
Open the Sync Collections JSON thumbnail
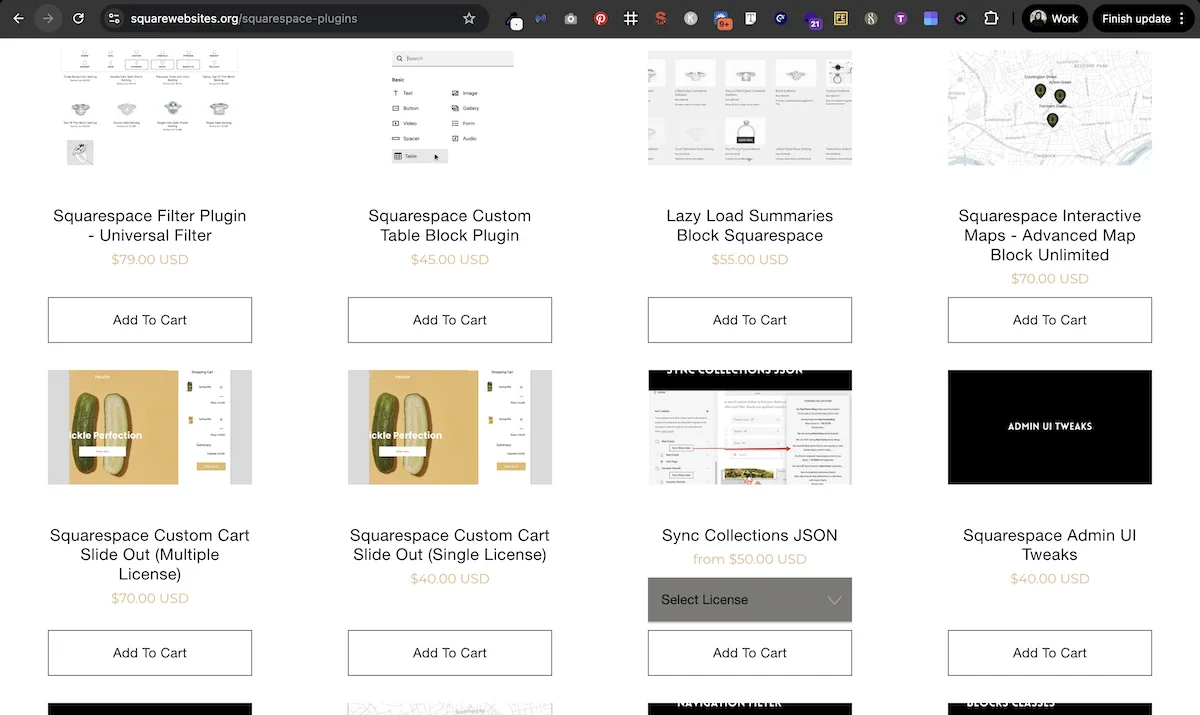[750, 427]
